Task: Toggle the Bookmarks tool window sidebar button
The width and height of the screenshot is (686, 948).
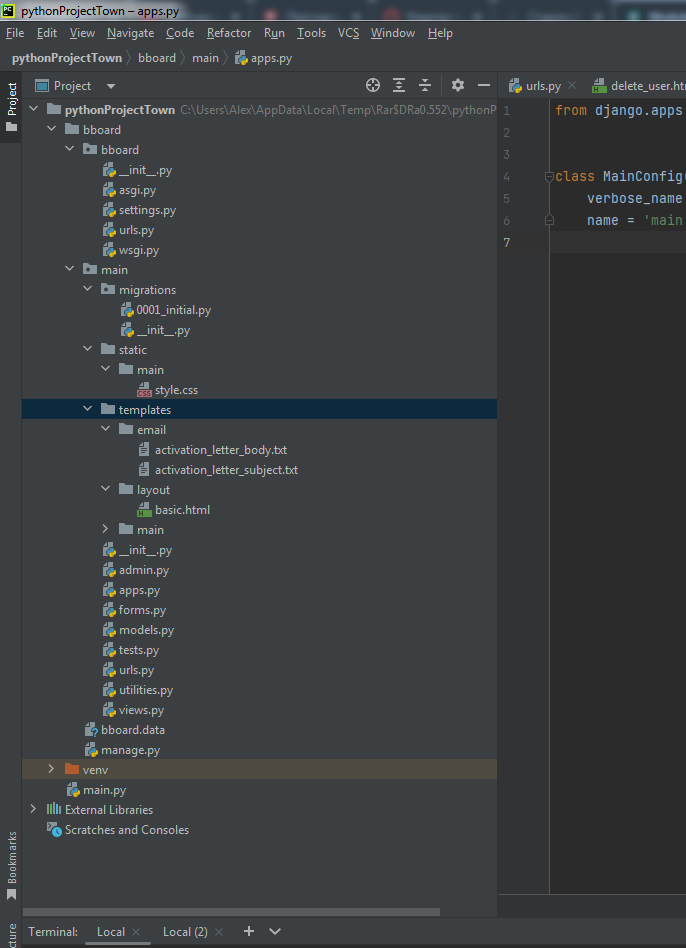Action: pyautogui.click(x=11, y=865)
